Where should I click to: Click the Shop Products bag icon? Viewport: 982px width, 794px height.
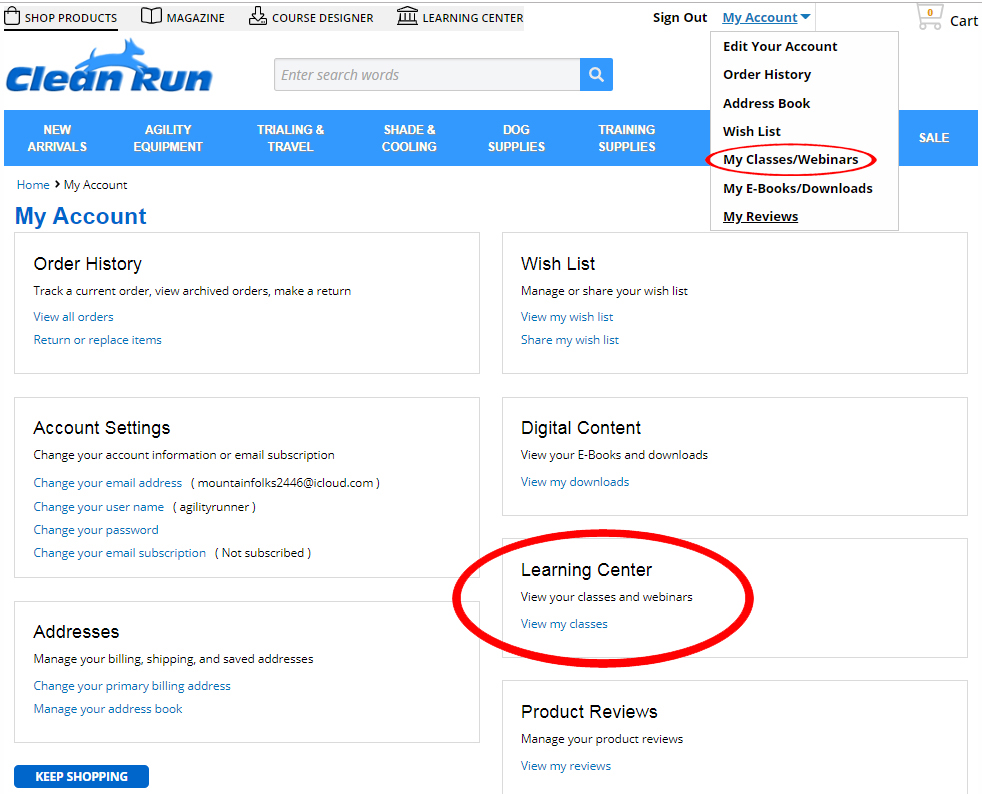coord(13,17)
